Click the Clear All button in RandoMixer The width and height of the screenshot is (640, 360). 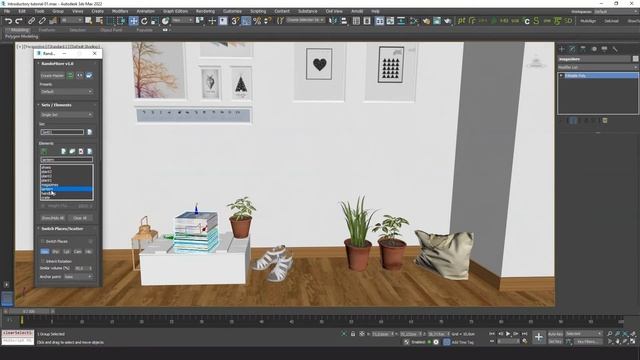80,218
